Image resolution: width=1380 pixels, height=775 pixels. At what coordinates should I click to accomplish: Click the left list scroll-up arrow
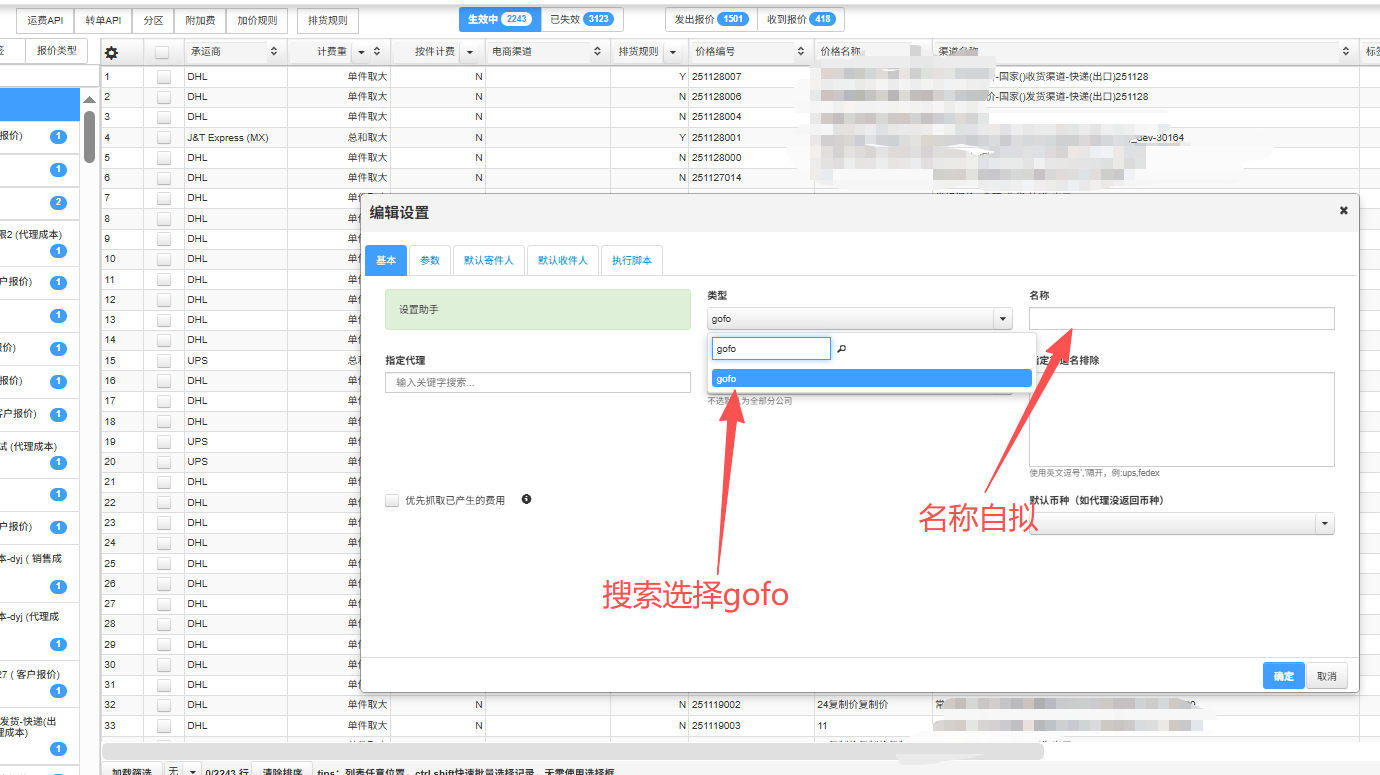tap(89, 100)
